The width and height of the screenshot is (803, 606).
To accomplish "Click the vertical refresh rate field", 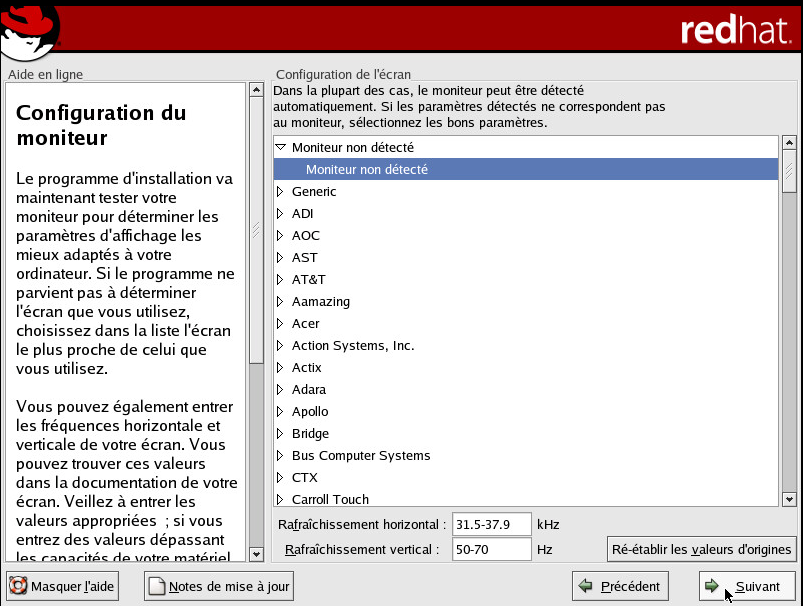I will 490,549.
